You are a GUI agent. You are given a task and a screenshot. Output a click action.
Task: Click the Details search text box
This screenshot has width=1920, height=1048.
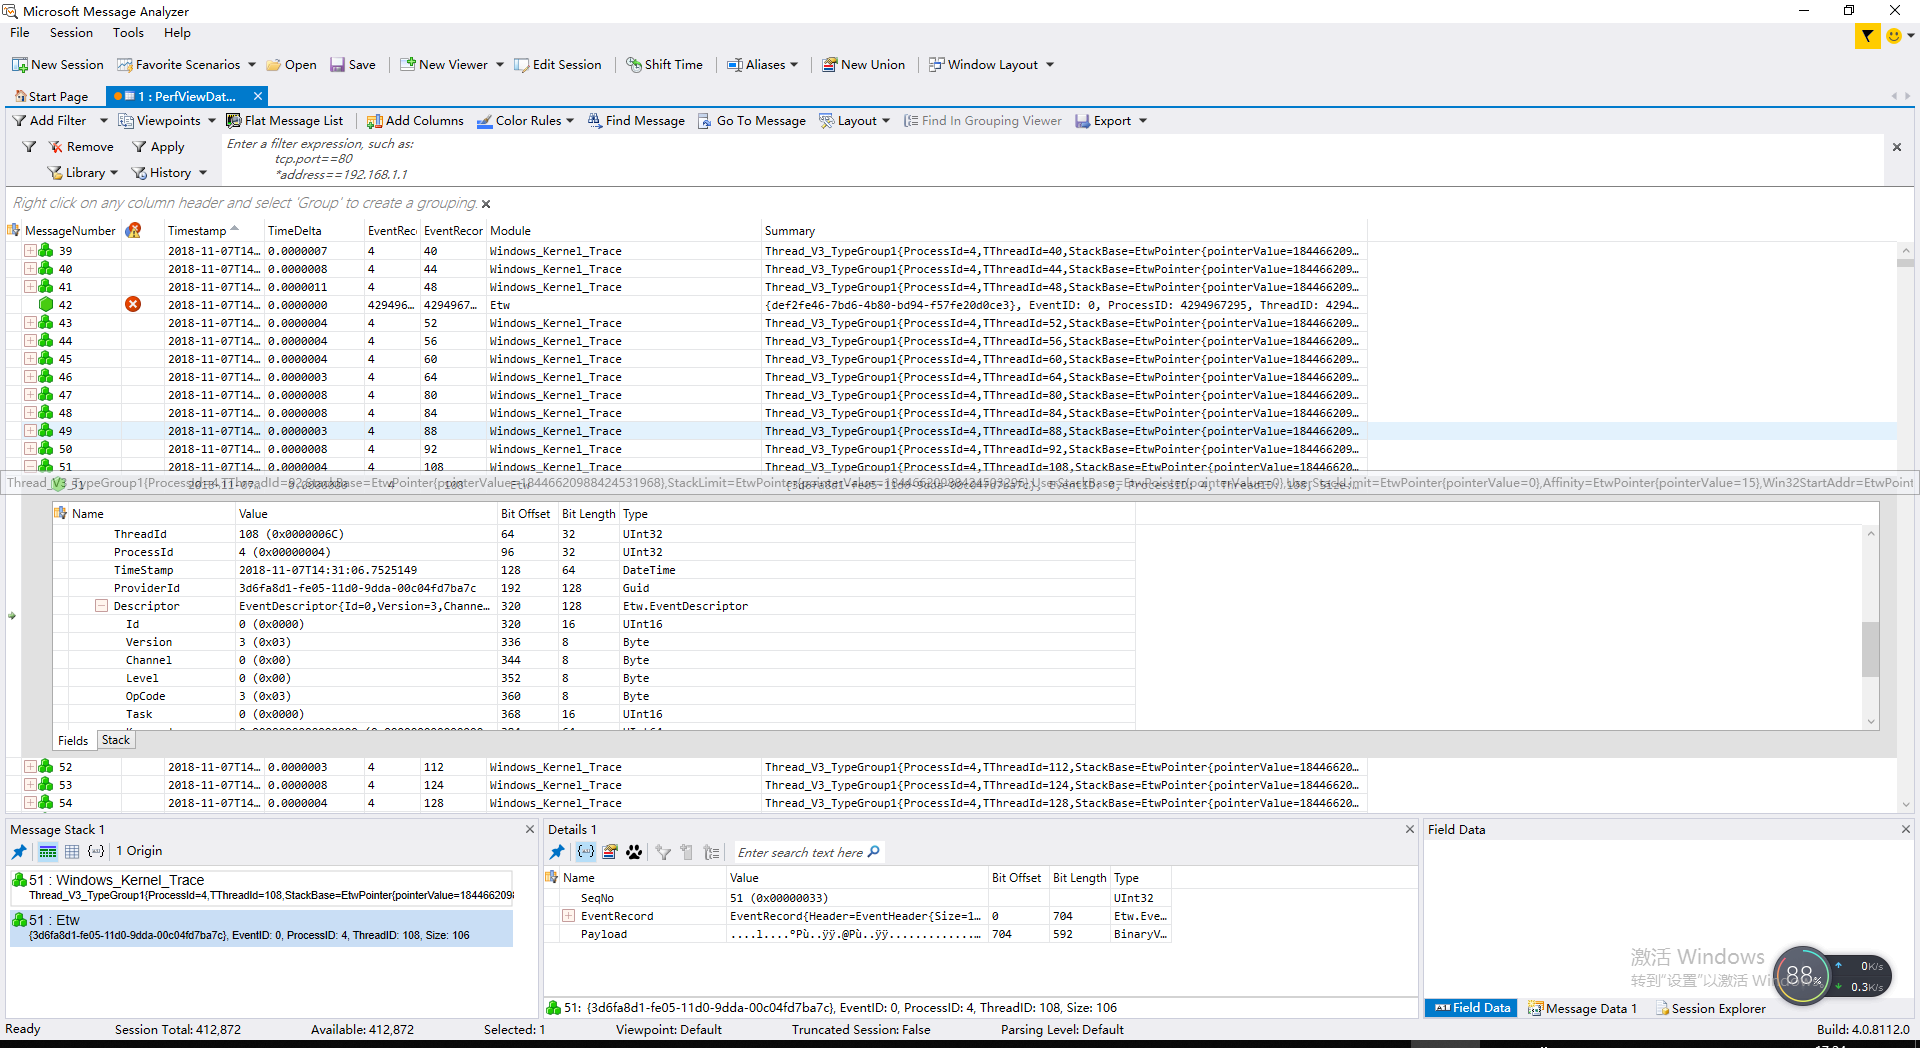point(808,852)
